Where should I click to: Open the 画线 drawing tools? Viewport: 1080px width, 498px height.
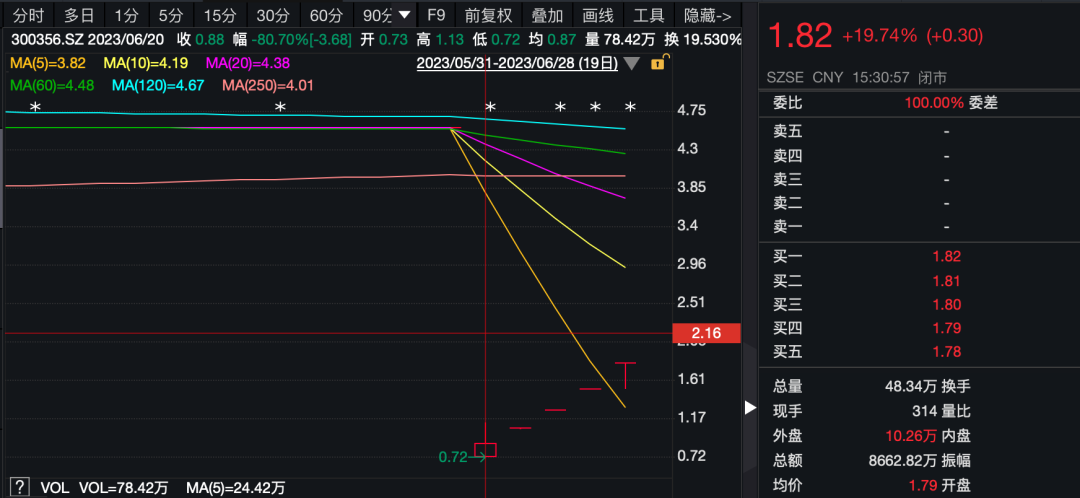pyautogui.click(x=597, y=15)
